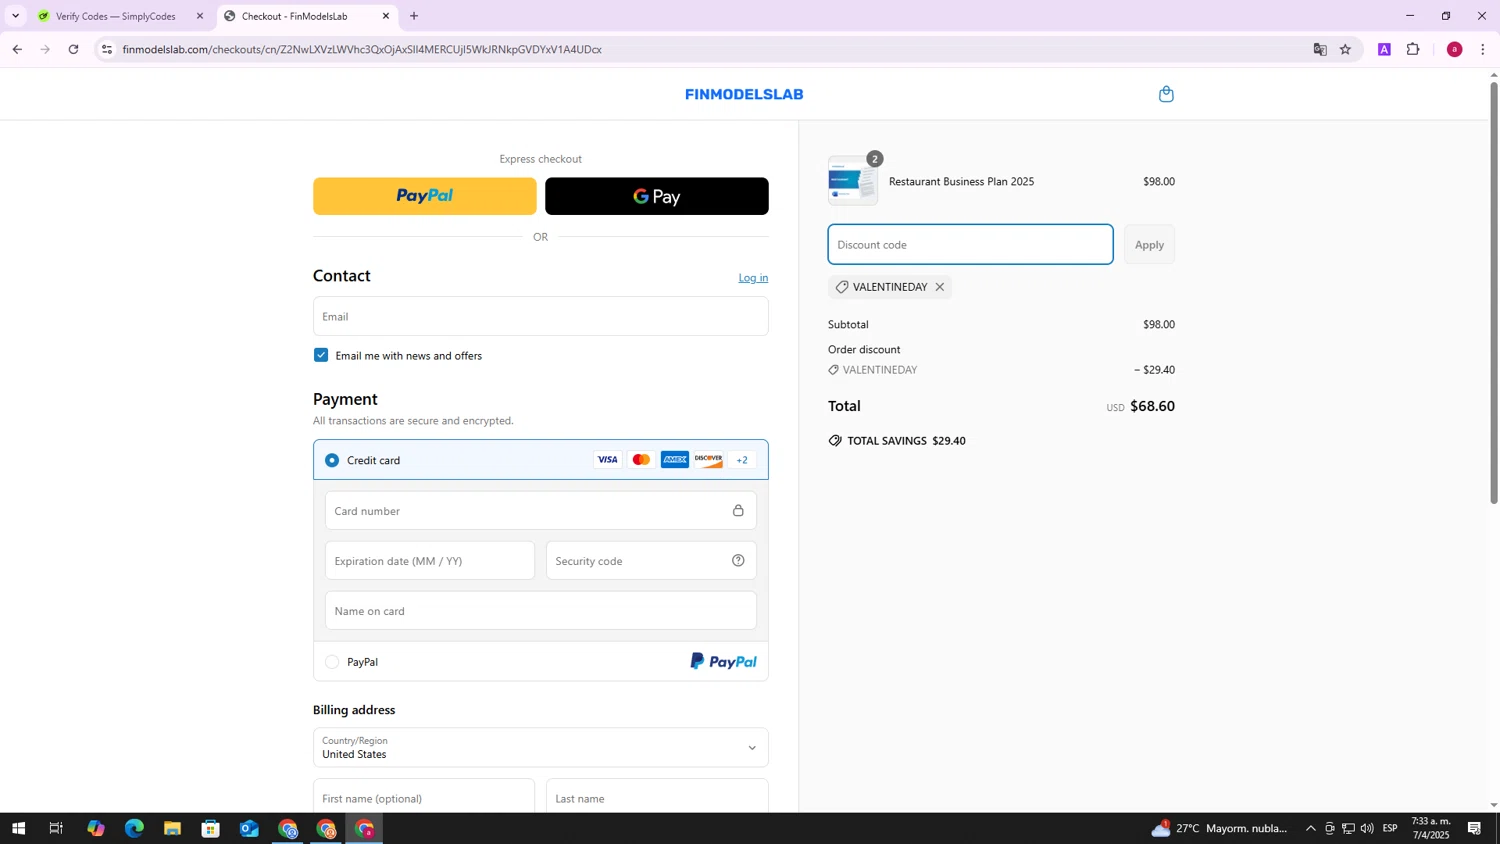Viewport: 1500px width, 844px height.
Task: Reload the checkout page
Action: 74,49
